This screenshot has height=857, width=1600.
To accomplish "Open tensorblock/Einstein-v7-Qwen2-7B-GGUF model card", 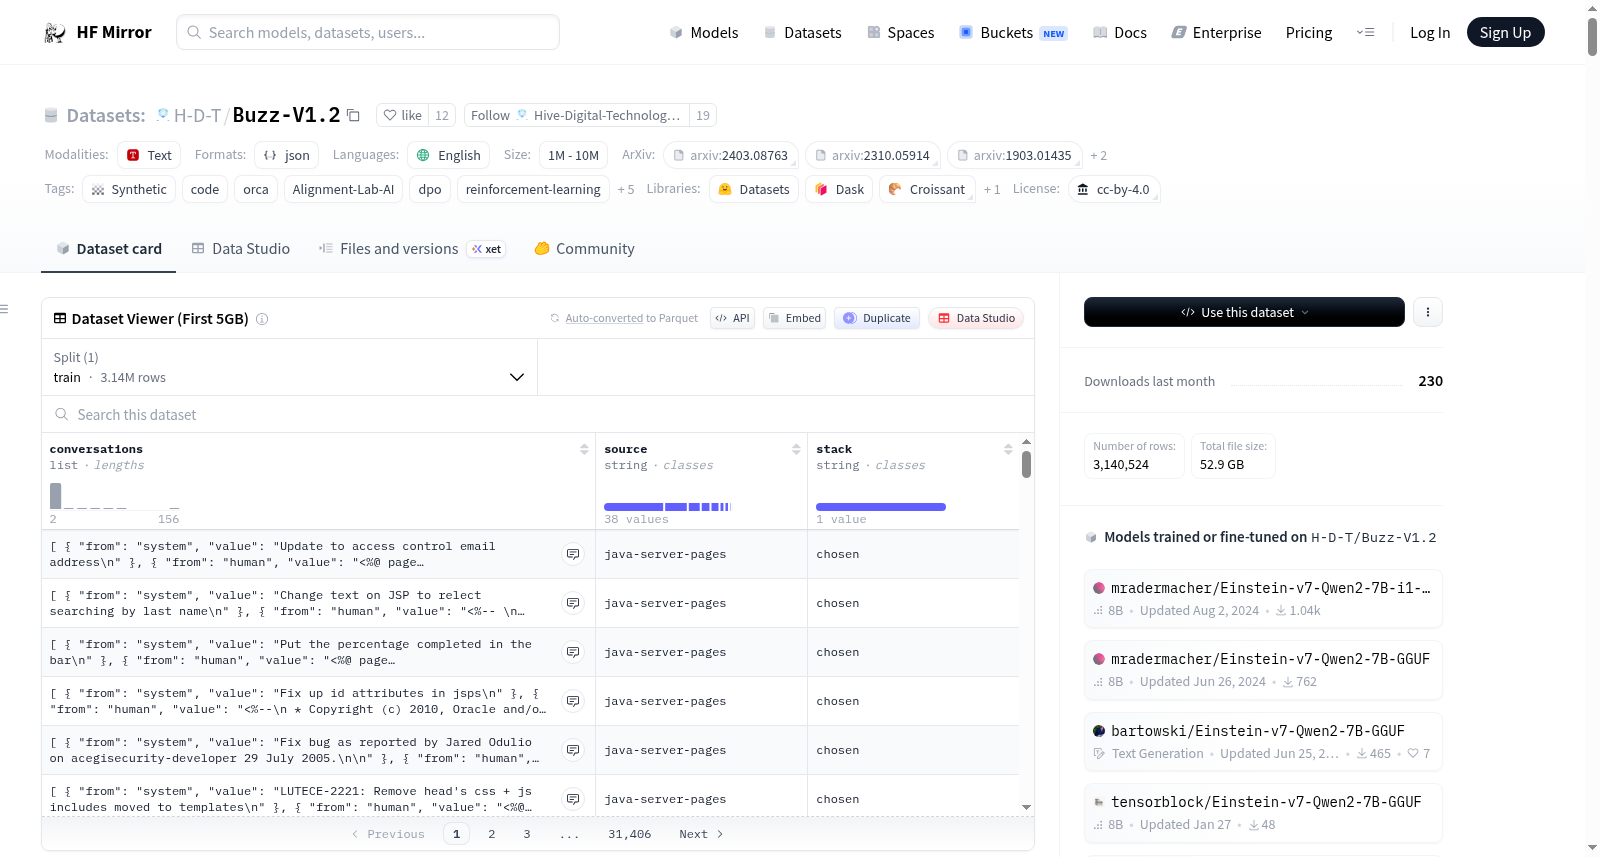I will click(1263, 813).
